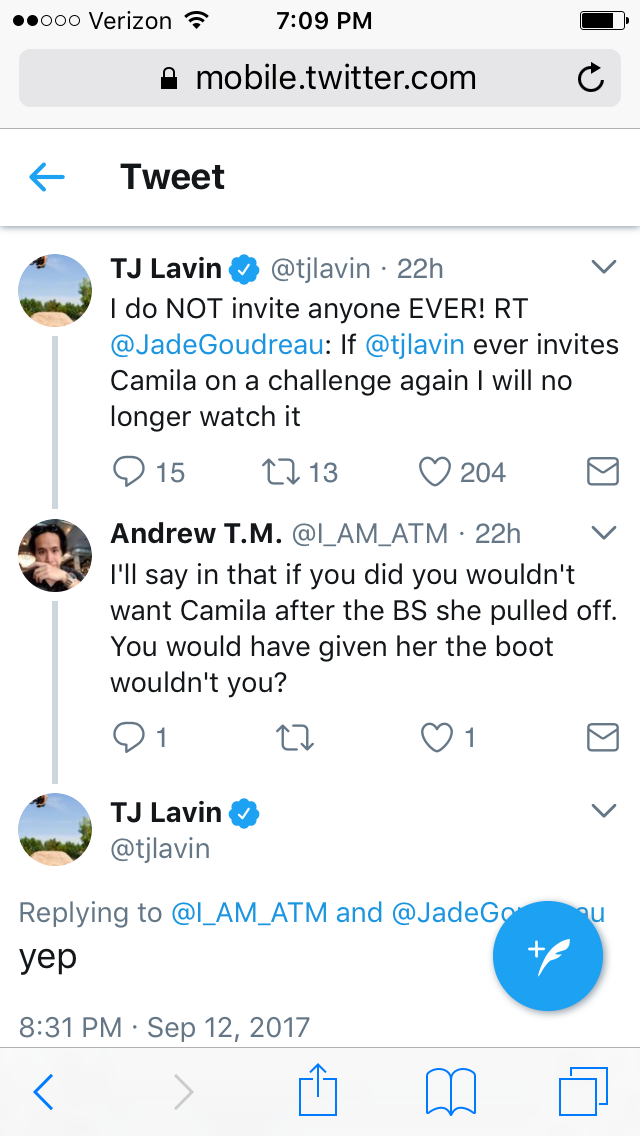The width and height of the screenshot is (640, 1136).
Task: Open Safari bookmarks book icon
Action: [450, 1092]
